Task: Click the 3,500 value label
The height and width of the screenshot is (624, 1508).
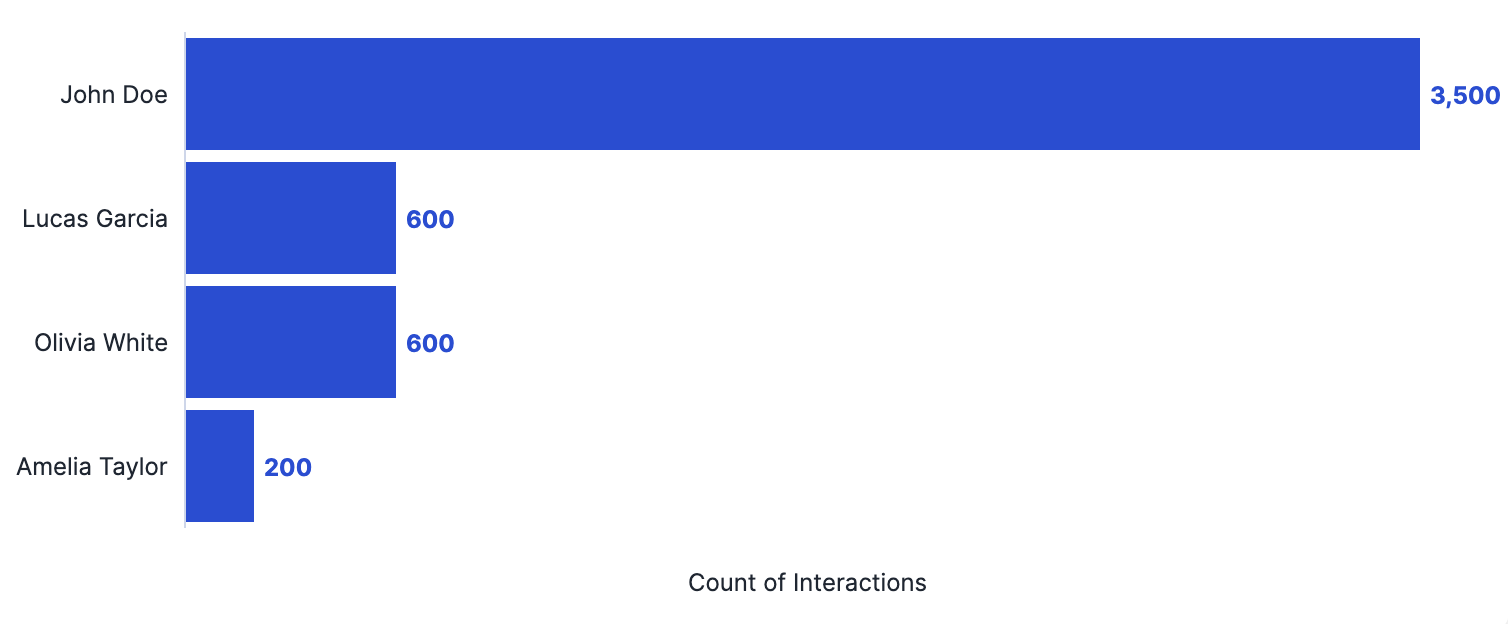Action: click(x=1465, y=96)
